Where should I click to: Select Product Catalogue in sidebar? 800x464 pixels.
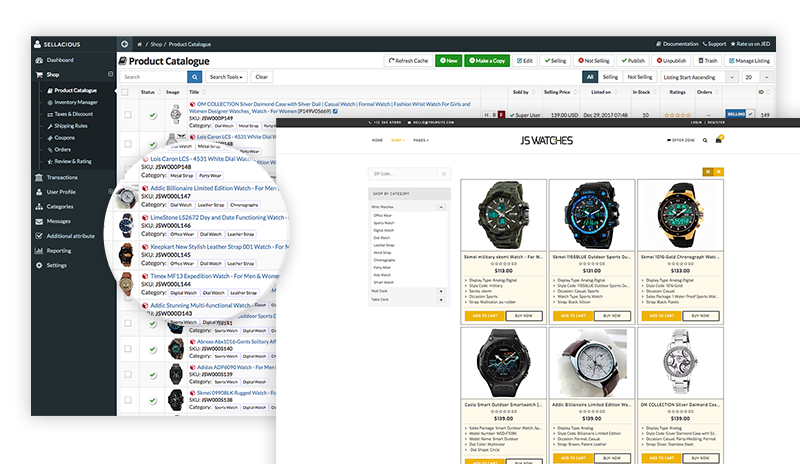pos(75,90)
